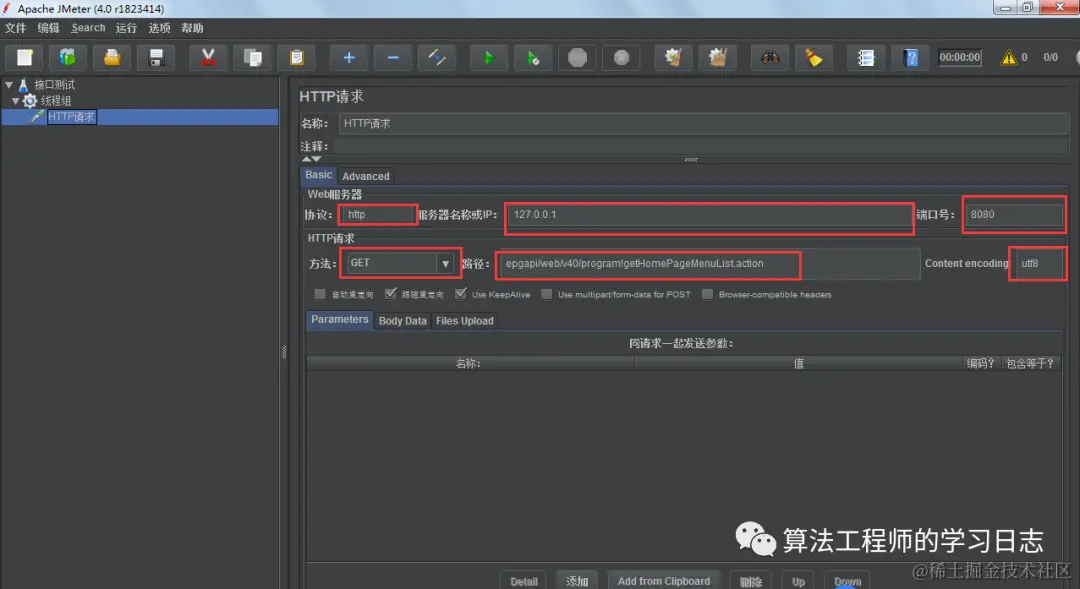Click the Clear results broom icon

pos(673,58)
